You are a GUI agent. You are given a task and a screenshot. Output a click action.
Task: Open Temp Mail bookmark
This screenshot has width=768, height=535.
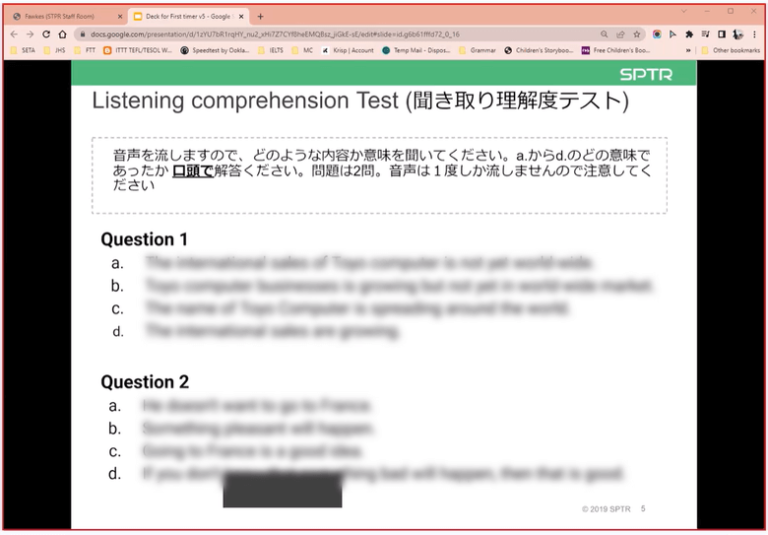pos(416,50)
